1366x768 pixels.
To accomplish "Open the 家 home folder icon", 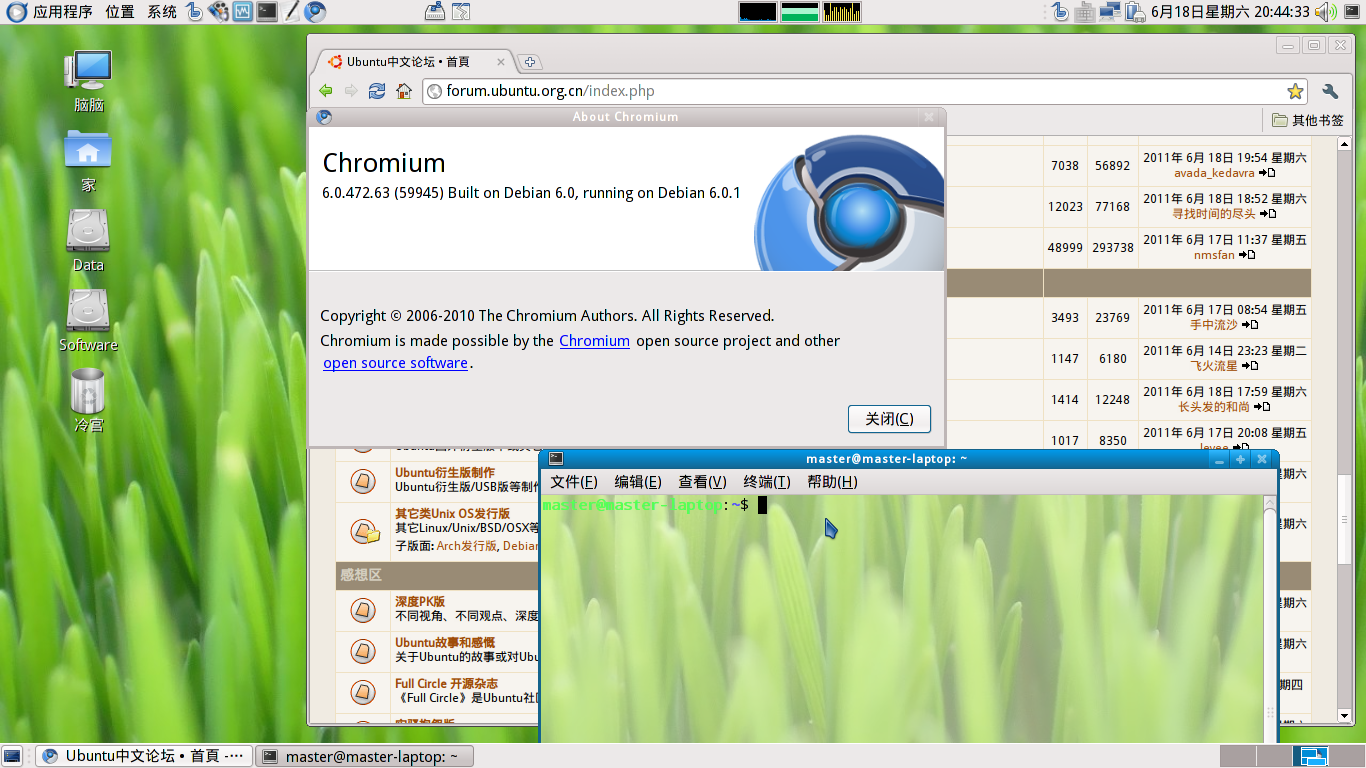I will coord(88,161).
